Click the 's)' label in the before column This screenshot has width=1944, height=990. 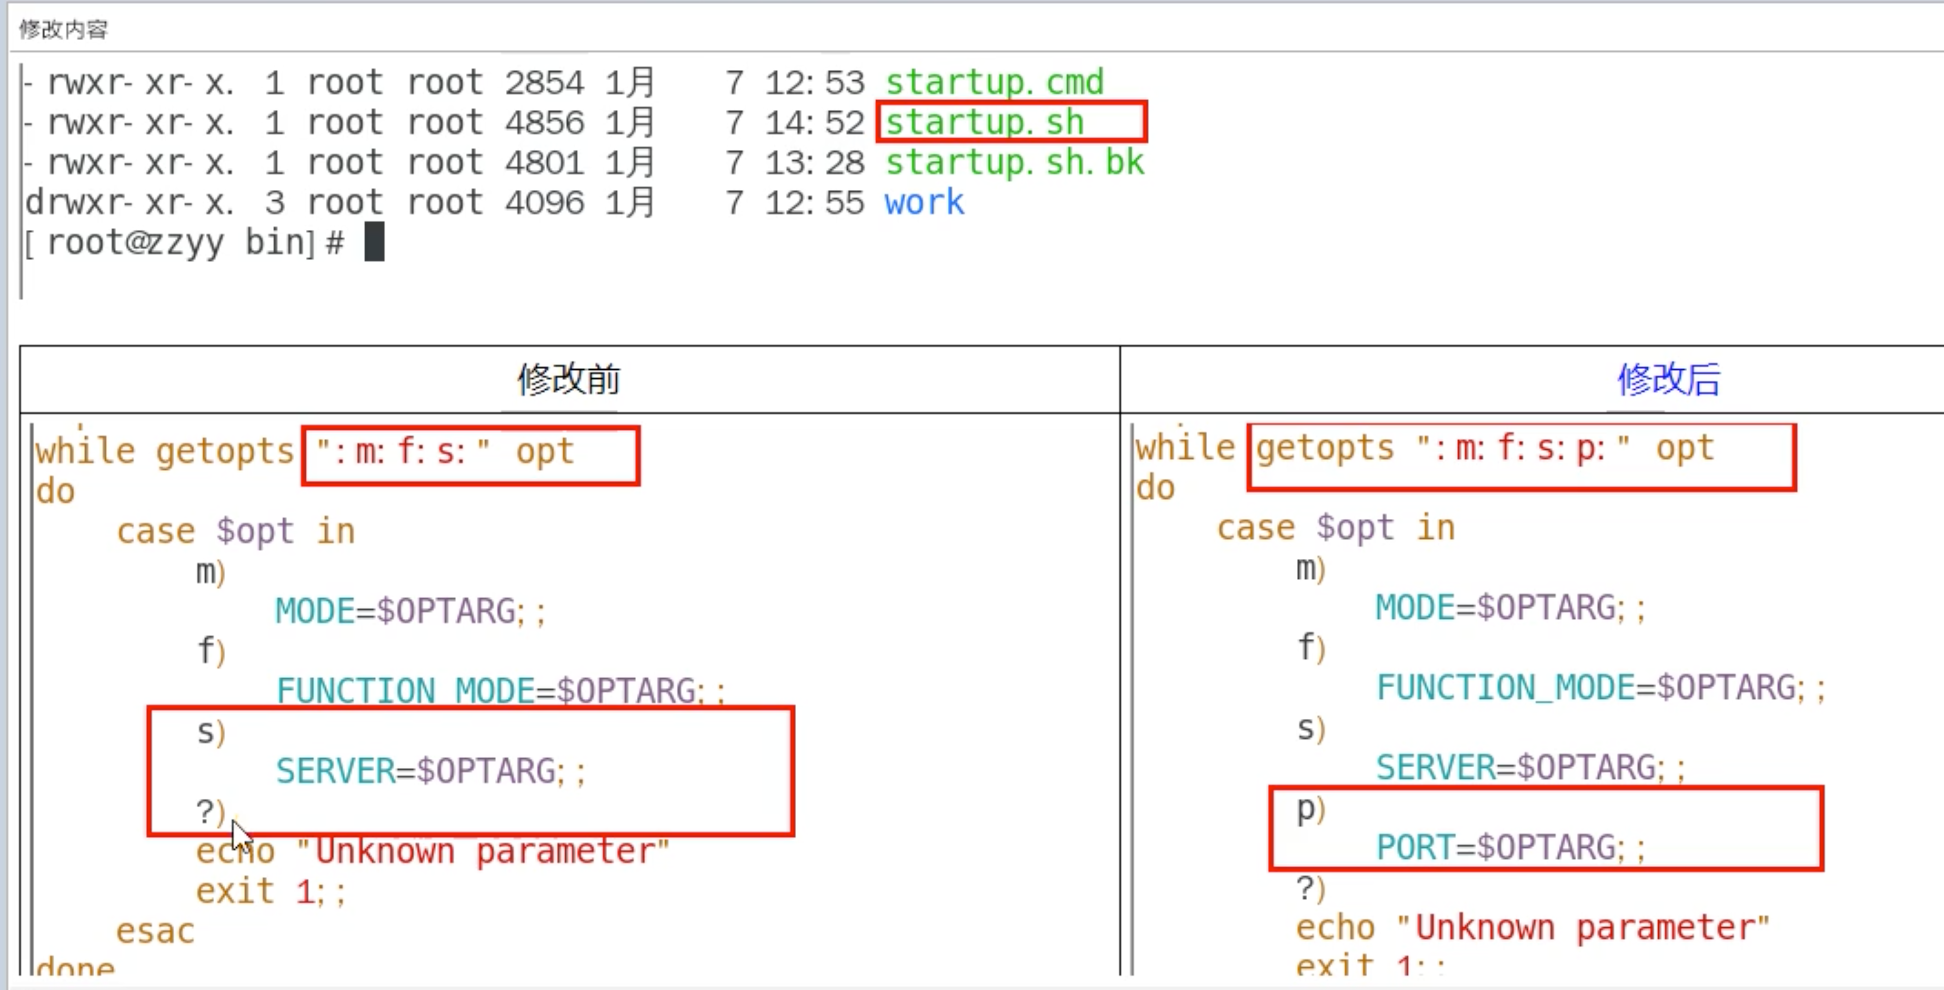[x=211, y=732]
